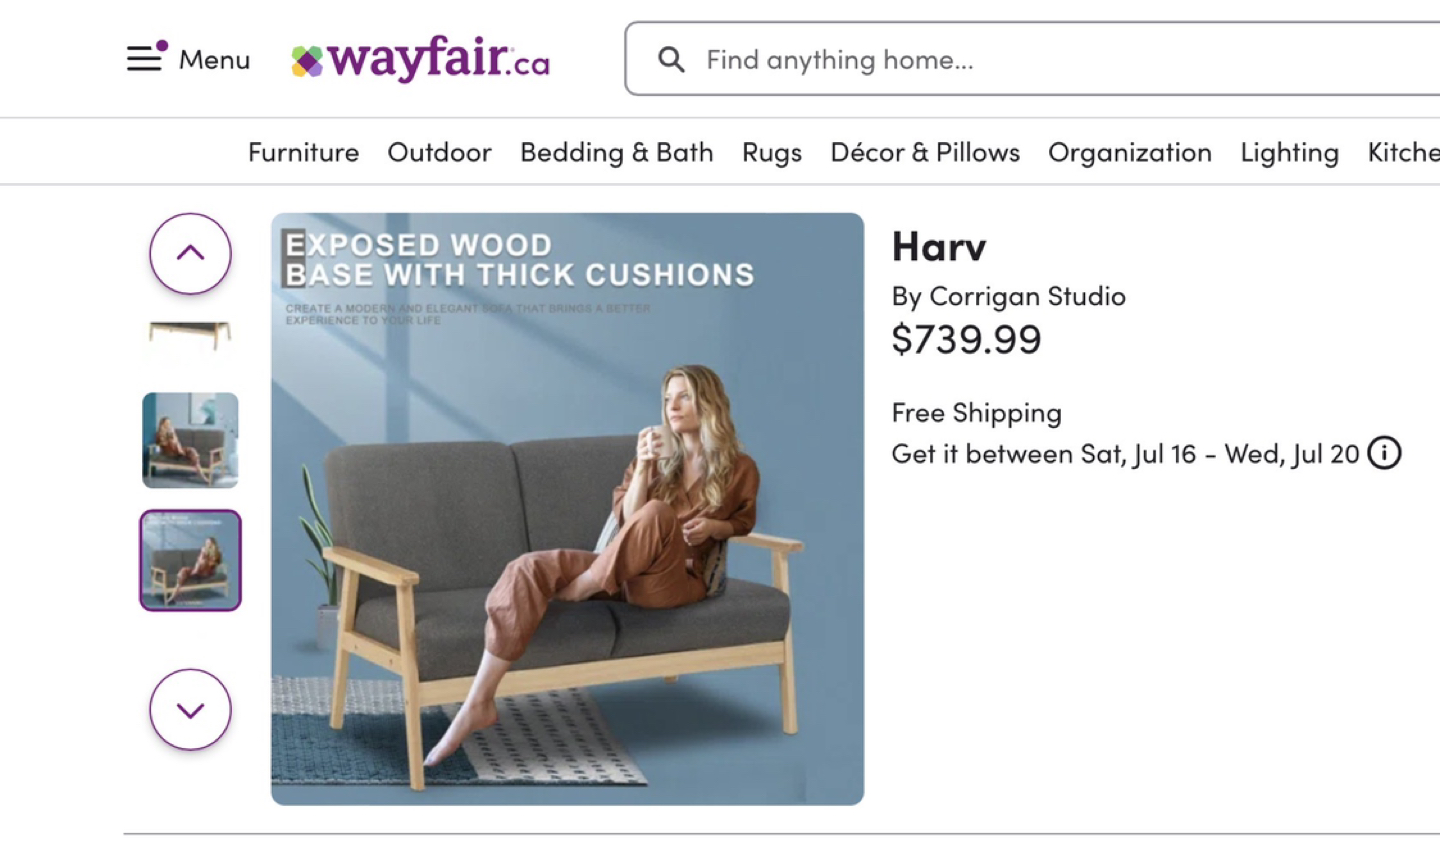Open the hamburger Menu icon
Screen dimensions: 1440x843
[x=146, y=57]
